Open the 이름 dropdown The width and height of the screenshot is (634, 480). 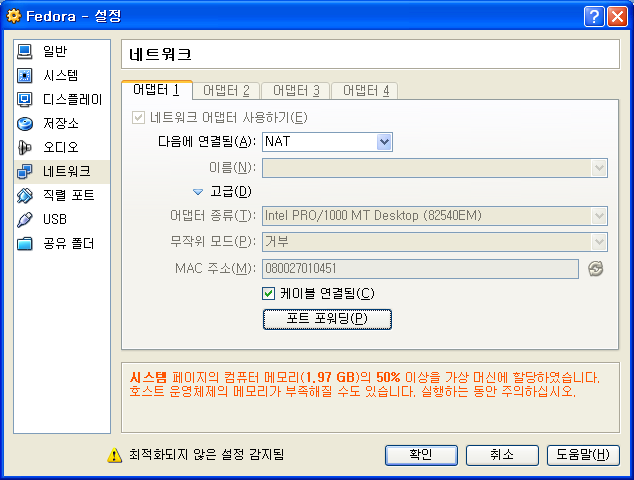tap(435, 168)
